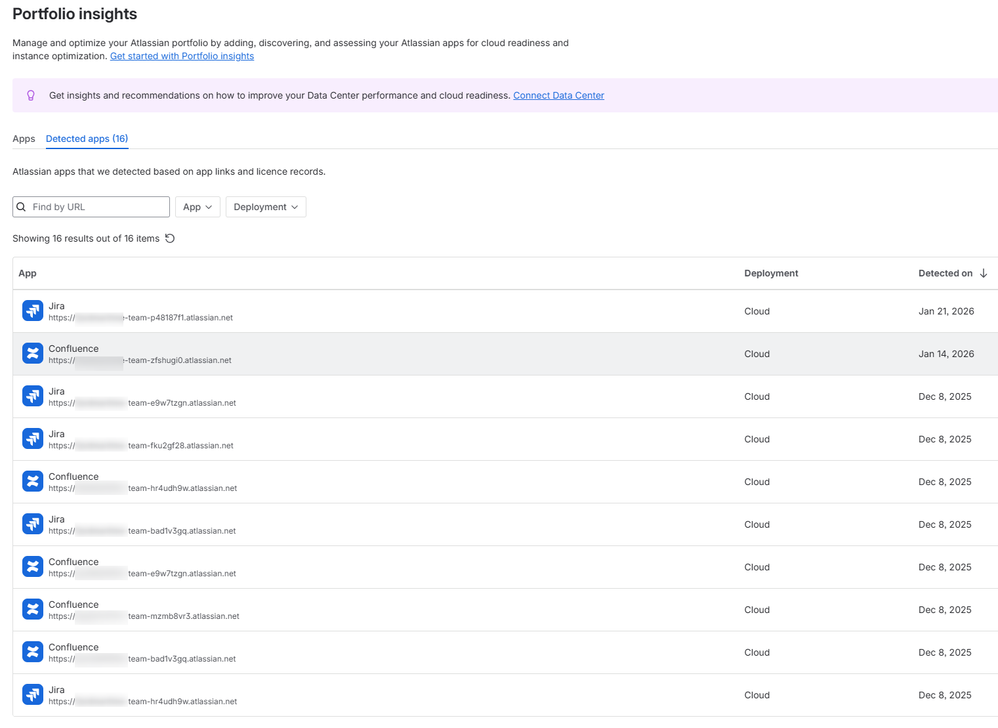This screenshot has height=728, width=998.
Task: Click the search magnifier icon
Action: pyautogui.click(x=21, y=207)
